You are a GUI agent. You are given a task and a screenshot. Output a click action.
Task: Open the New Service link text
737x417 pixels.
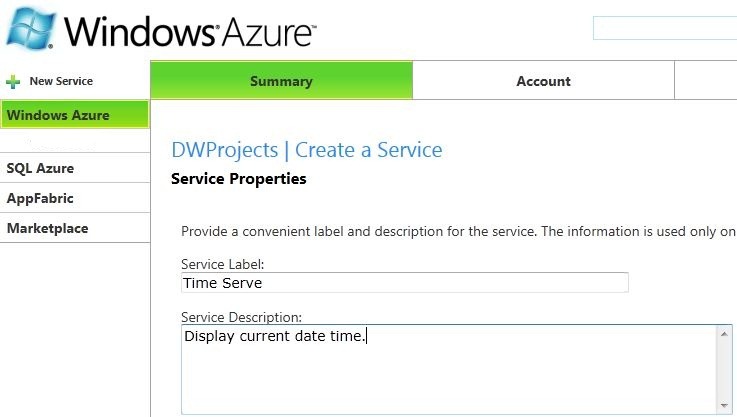point(61,81)
